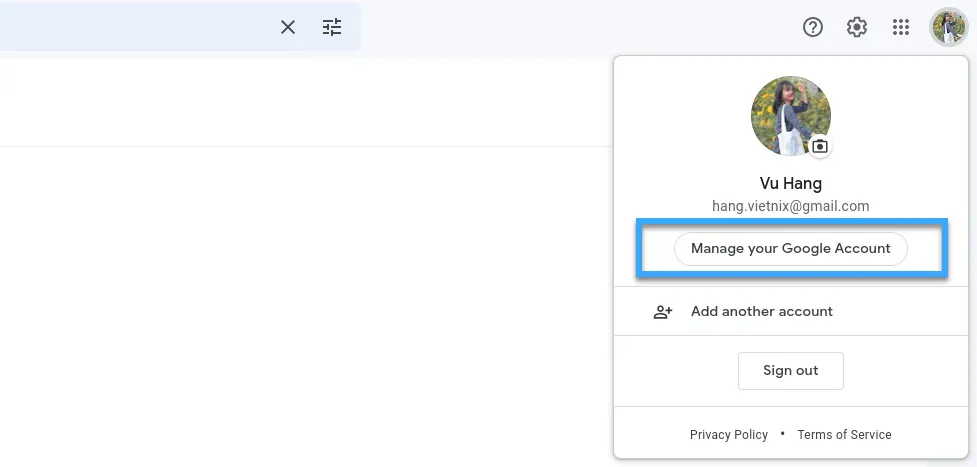Select the large profile photo of Vu Hang
This screenshot has width=977, height=467.
pyautogui.click(x=790, y=115)
